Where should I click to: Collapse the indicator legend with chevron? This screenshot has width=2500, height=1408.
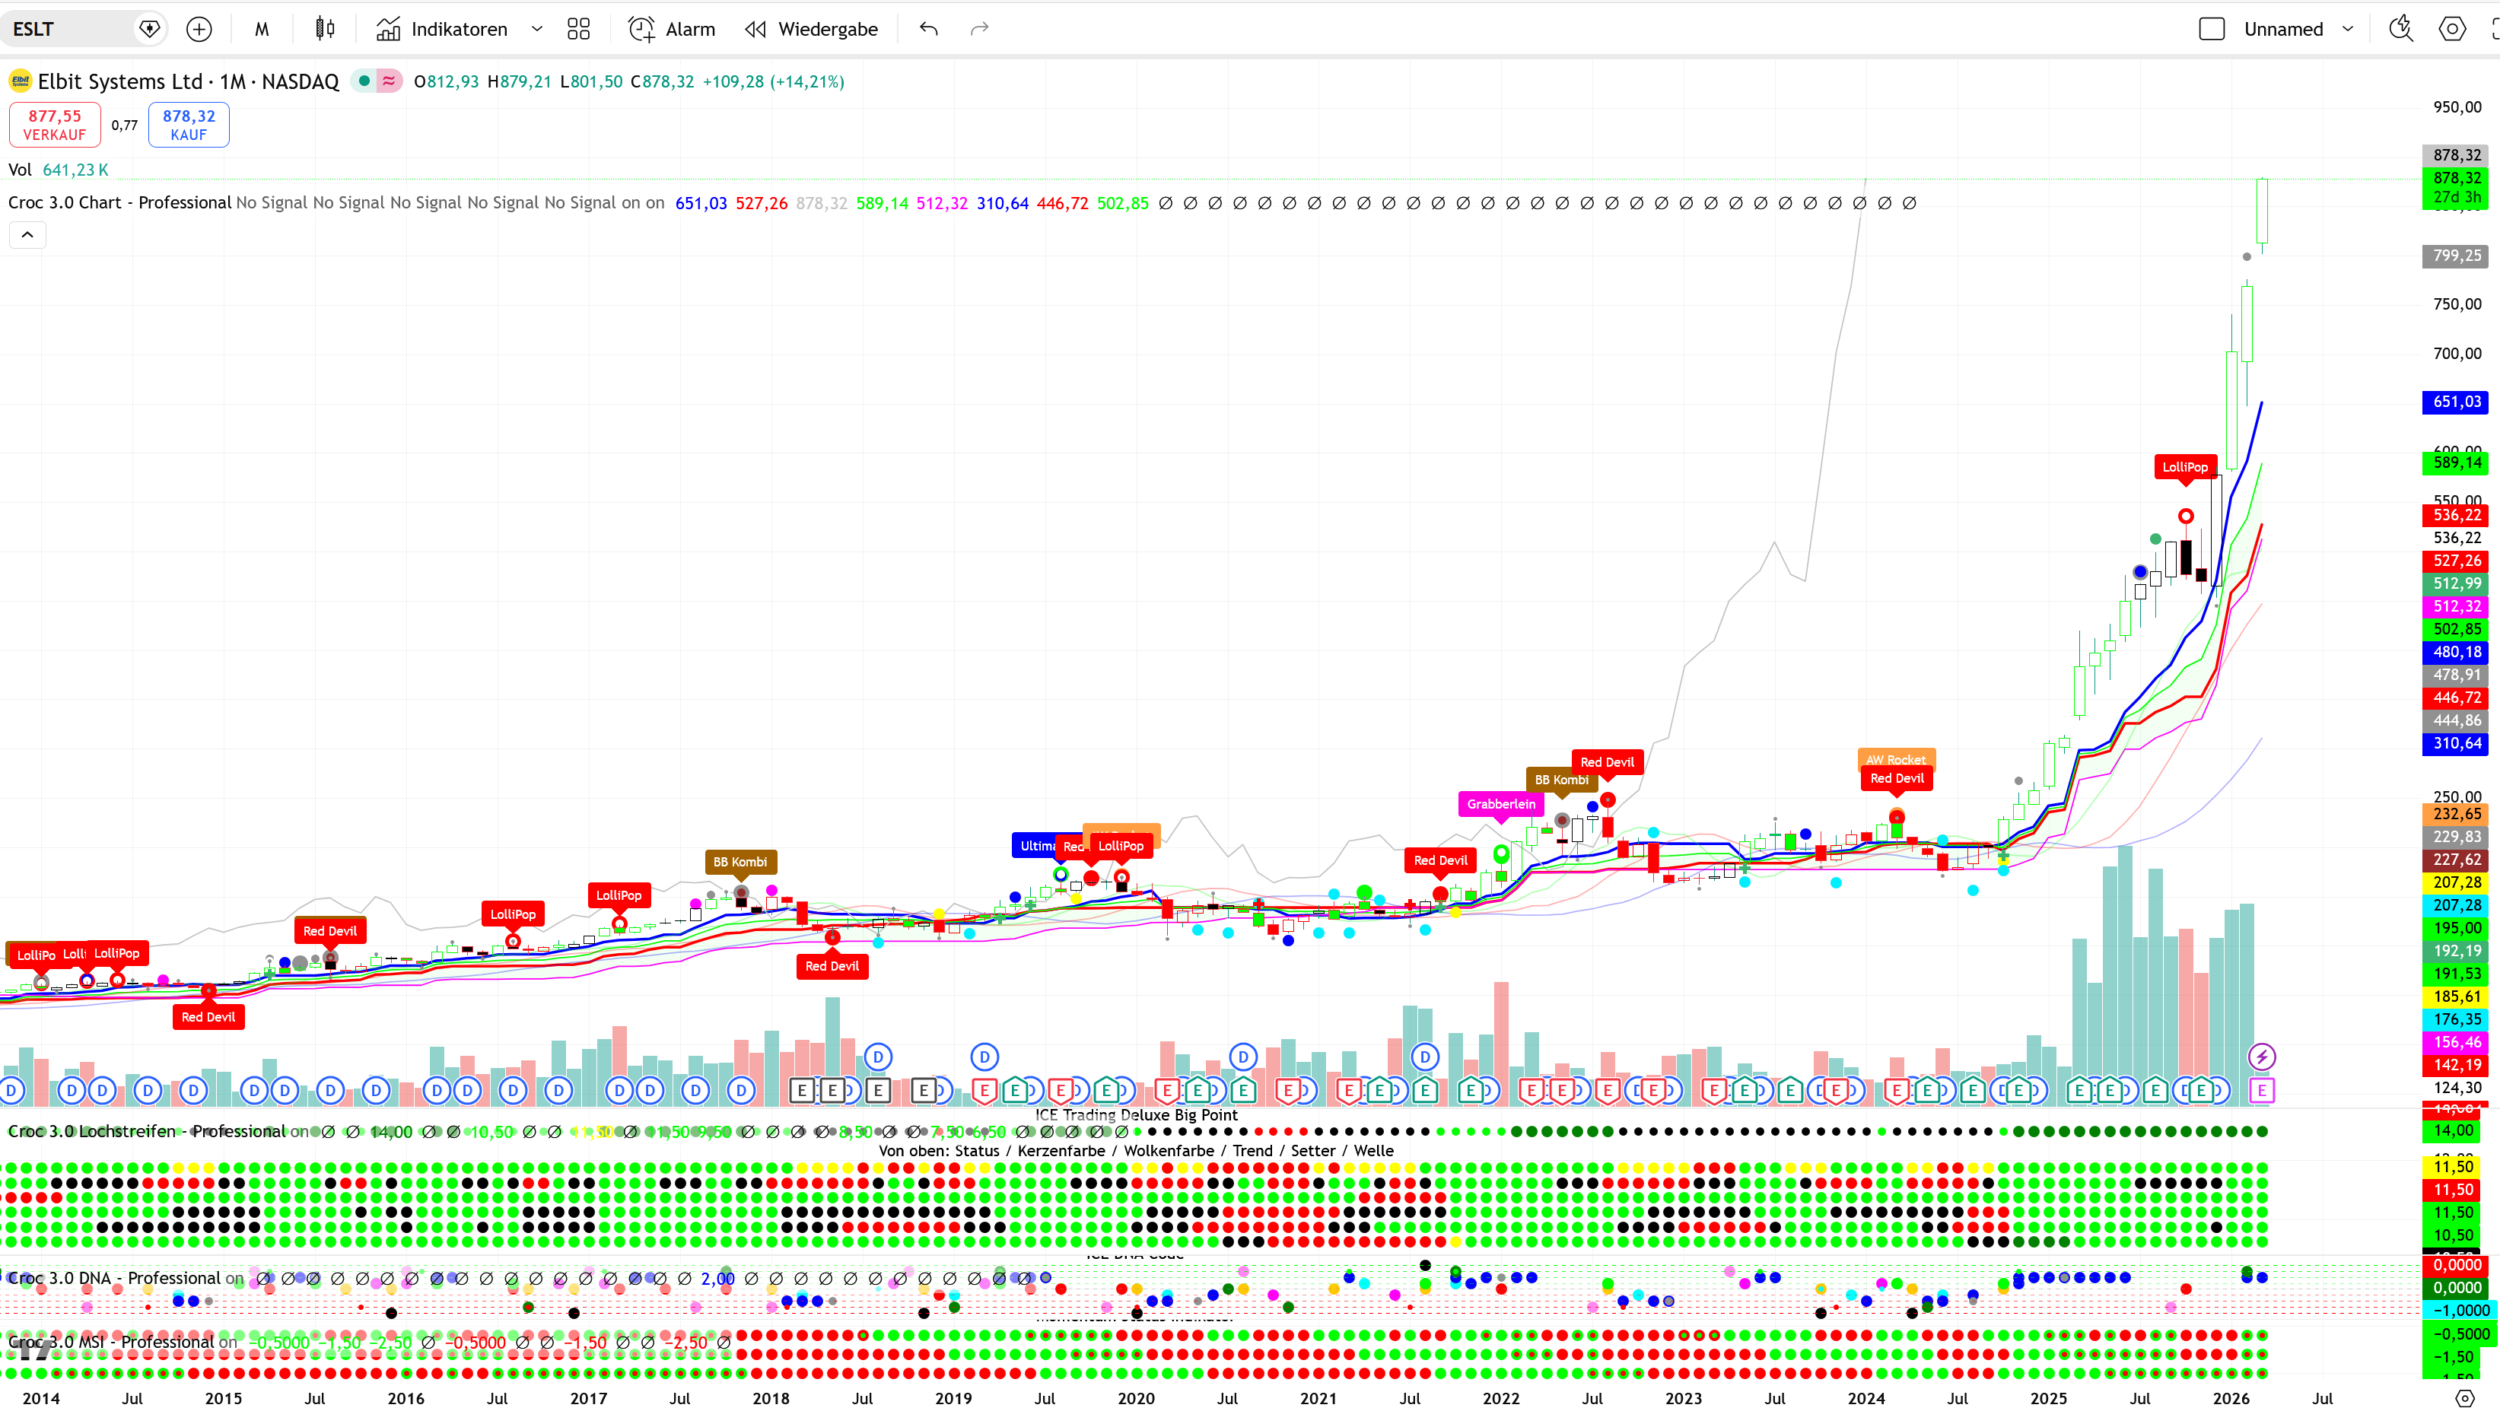pyautogui.click(x=27, y=235)
